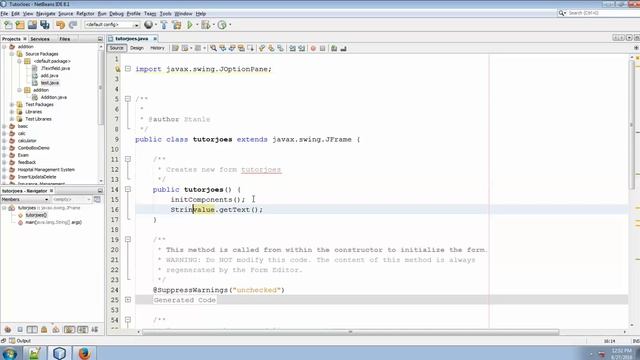
Task: Switch to History view
Action: 157,48
